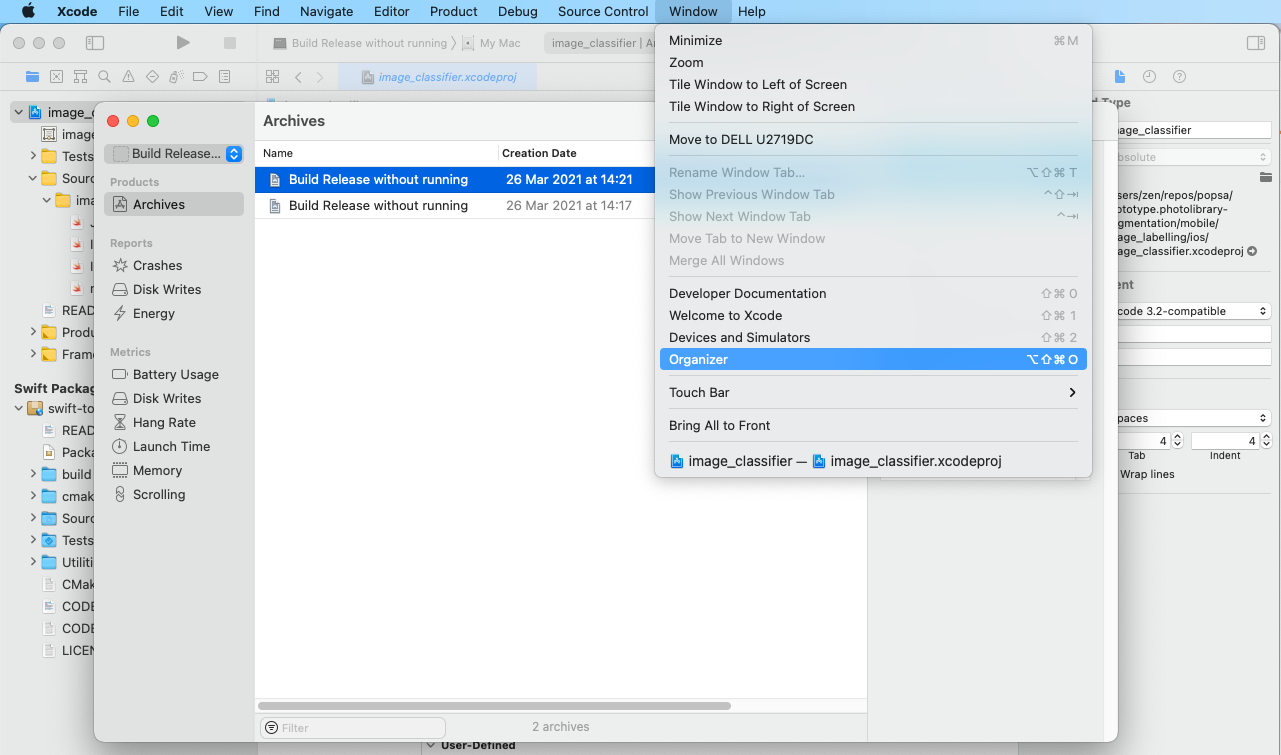Click the Stop button in toolbar
Screen dimensions: 1281x755
229,43
